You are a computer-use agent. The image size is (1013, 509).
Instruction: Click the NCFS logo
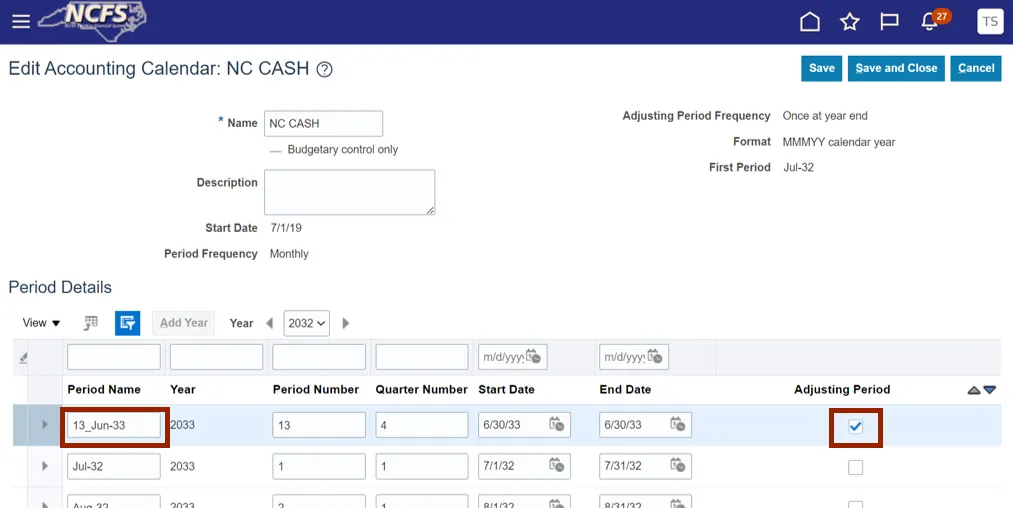92,21
